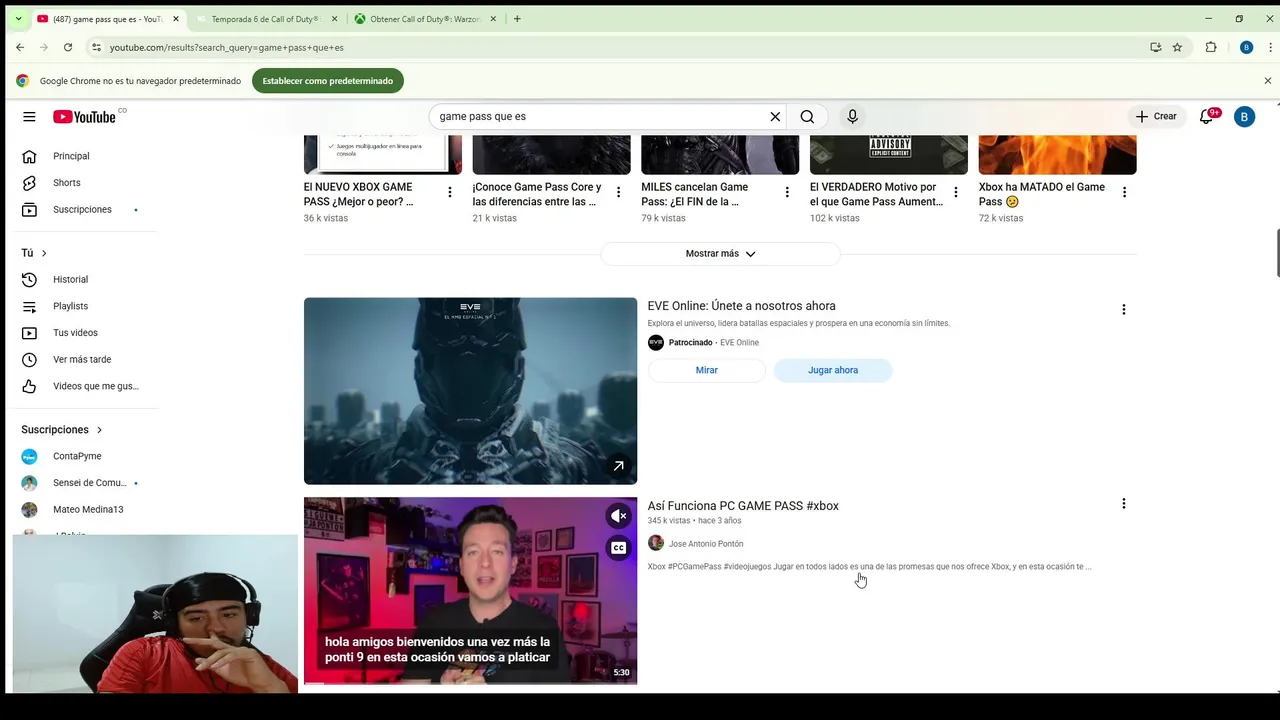Viewport: 1280px width, 720px height.
Task: Click external link arrow on EVE Online thumbnail
Action: [x=619, y=466]
